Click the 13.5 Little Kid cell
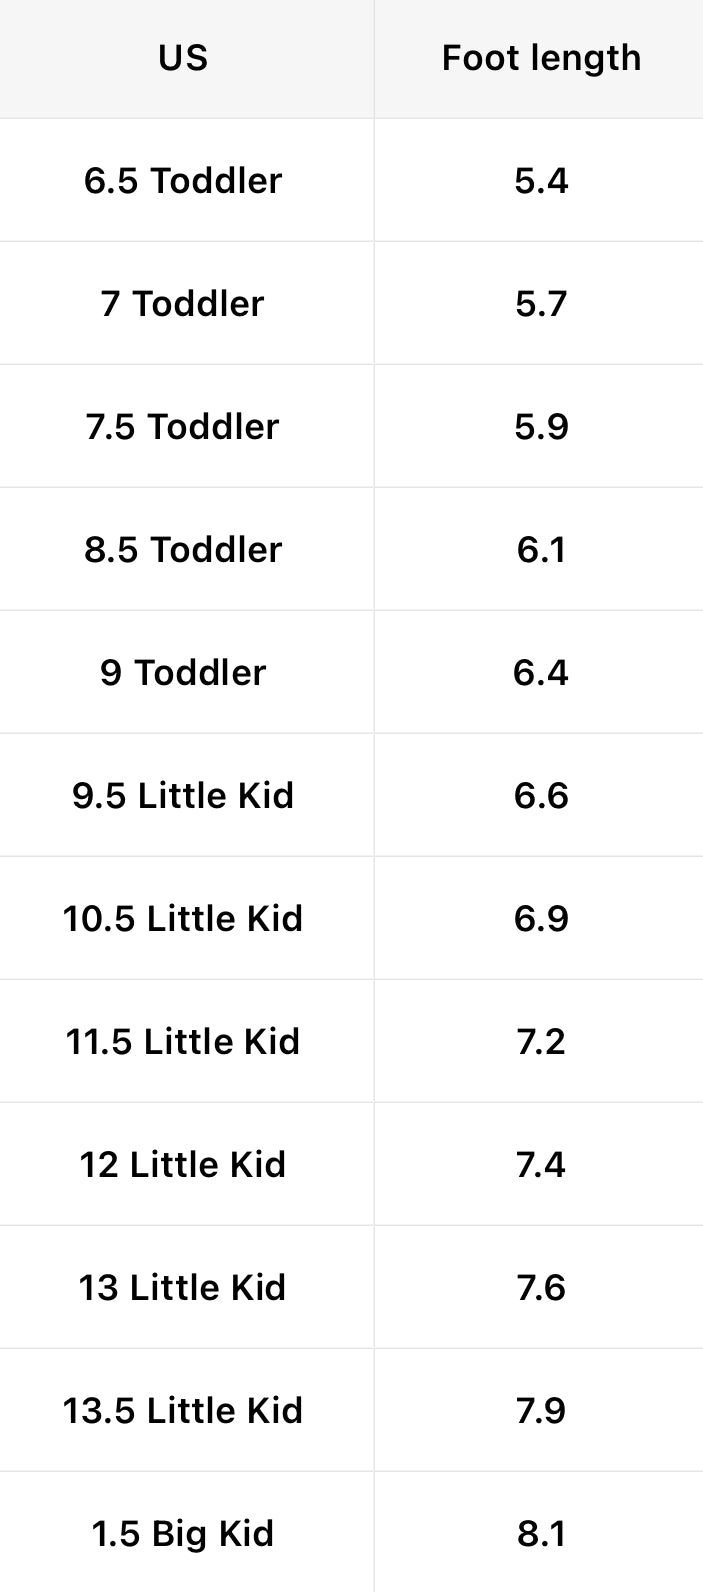703x1592 pixels. point(183,1411)
